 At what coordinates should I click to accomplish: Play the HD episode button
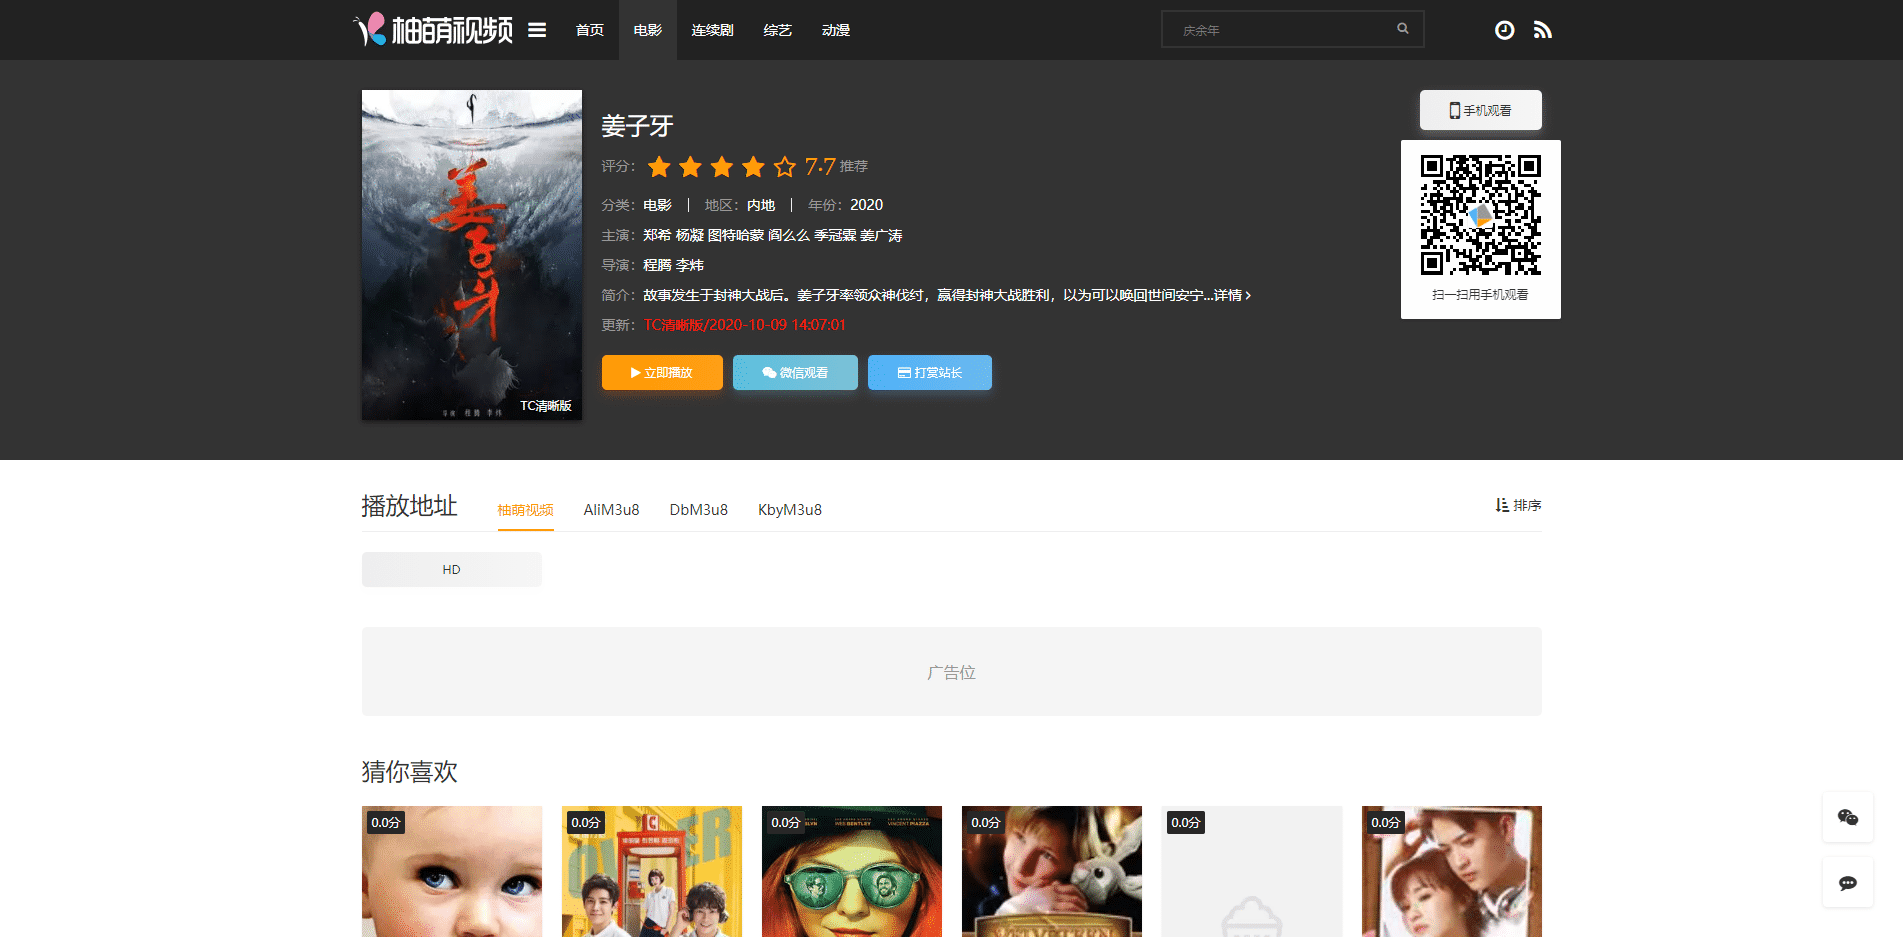click(452, 569)
